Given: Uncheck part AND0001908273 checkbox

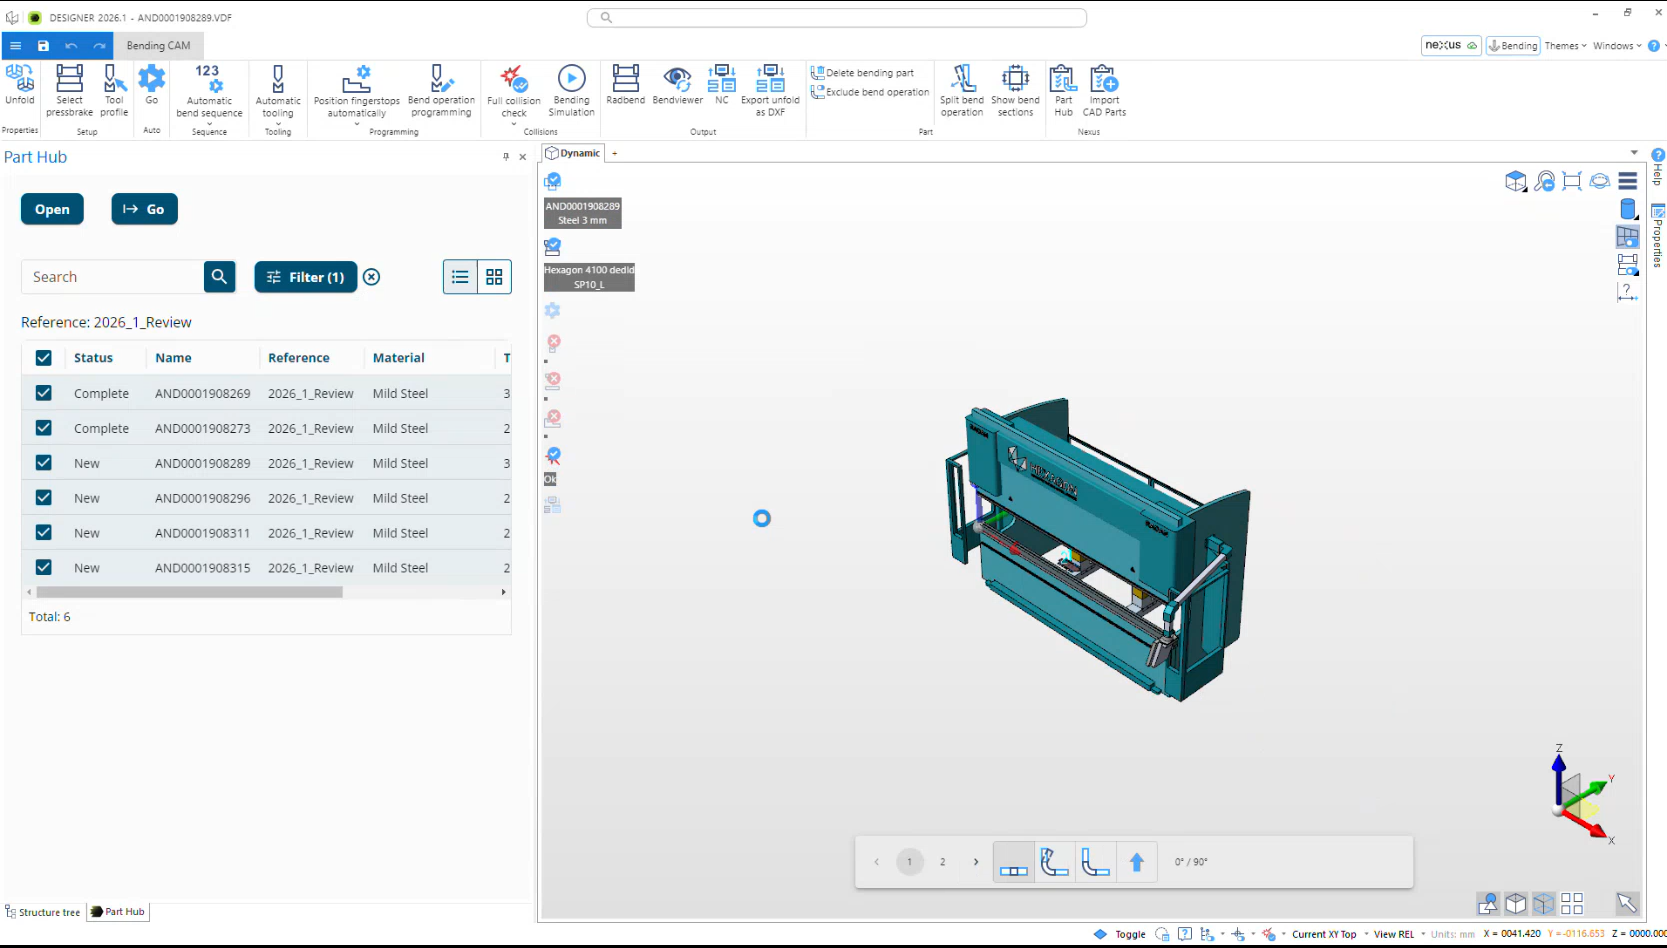Looking at the screenshot, I should (43, 428).
